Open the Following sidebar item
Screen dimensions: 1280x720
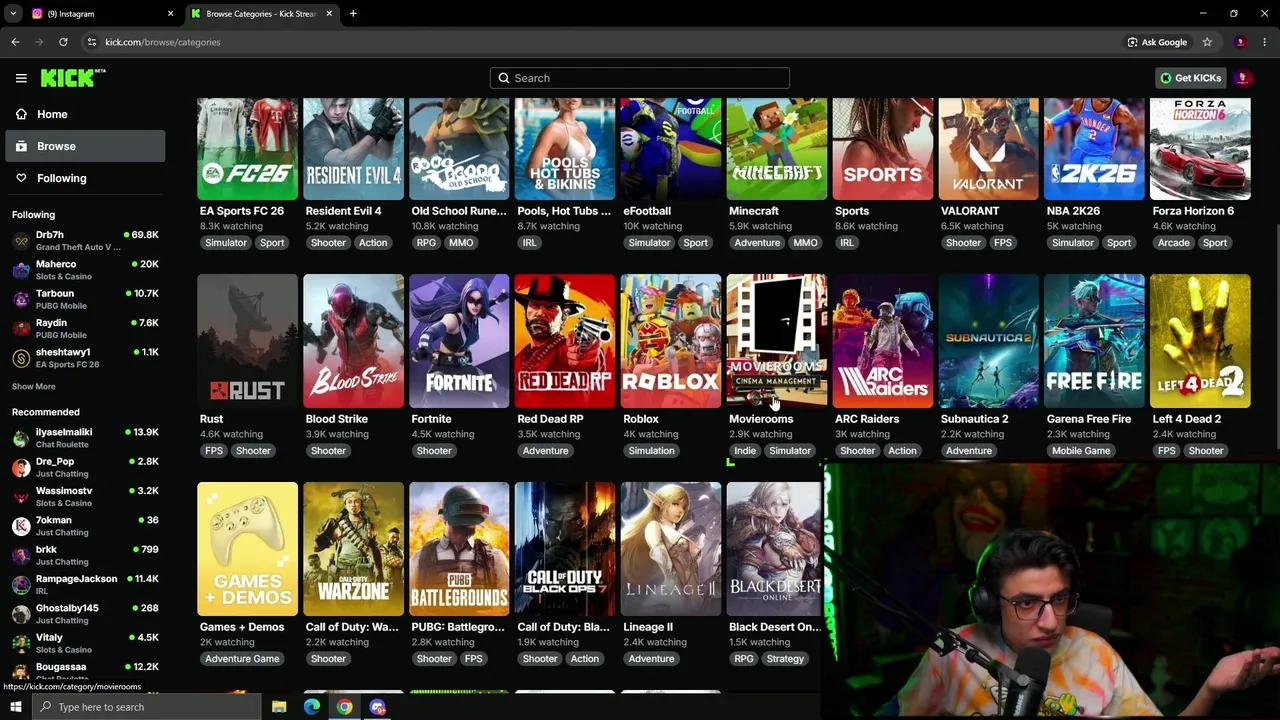point(85,178)
